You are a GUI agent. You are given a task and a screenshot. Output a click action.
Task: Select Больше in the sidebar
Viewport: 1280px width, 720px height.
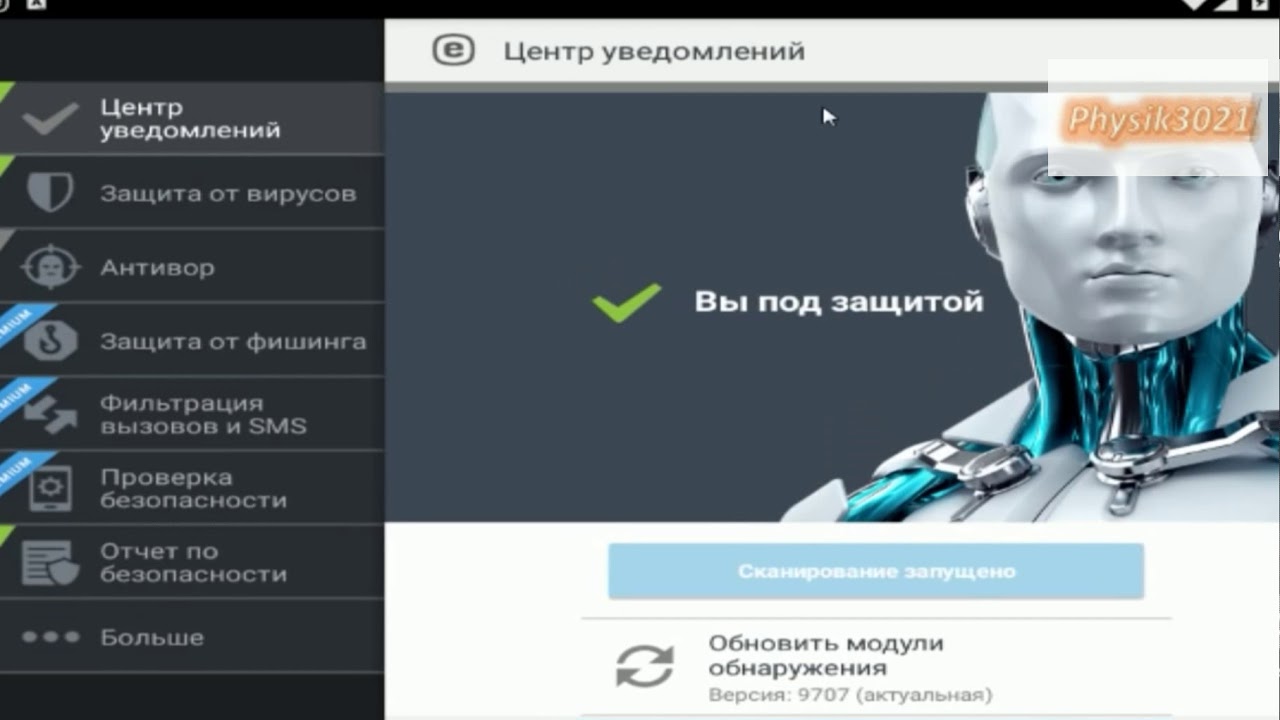tap(191, 637)
